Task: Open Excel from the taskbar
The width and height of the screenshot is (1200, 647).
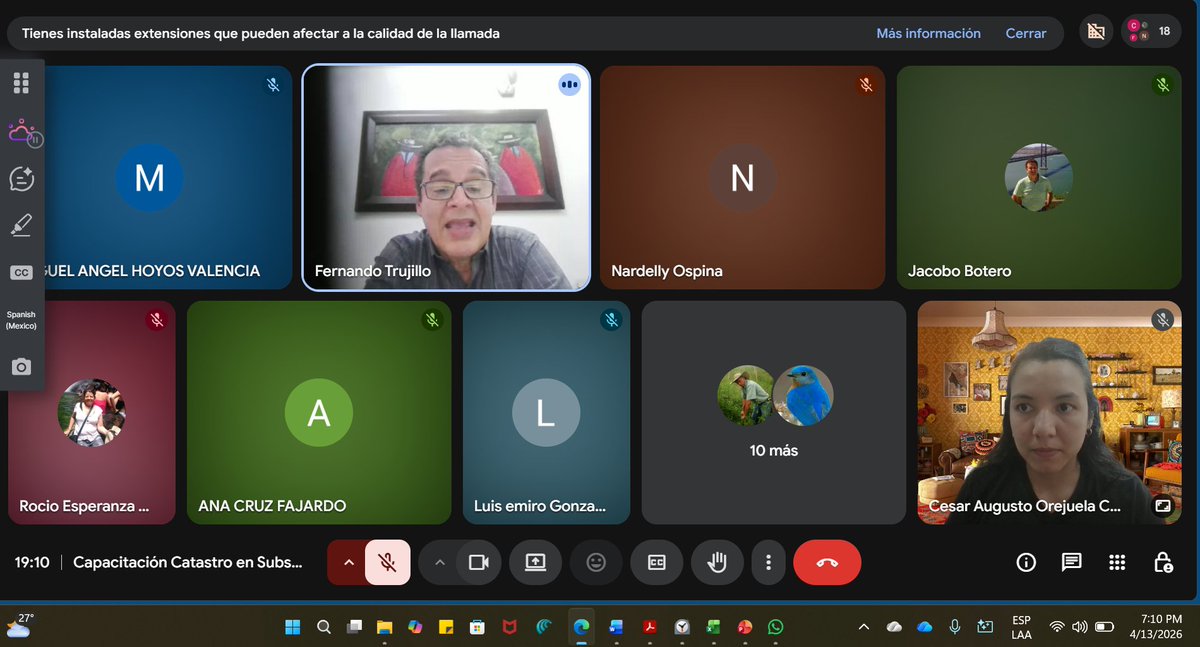Action: (x=713, y=627)
